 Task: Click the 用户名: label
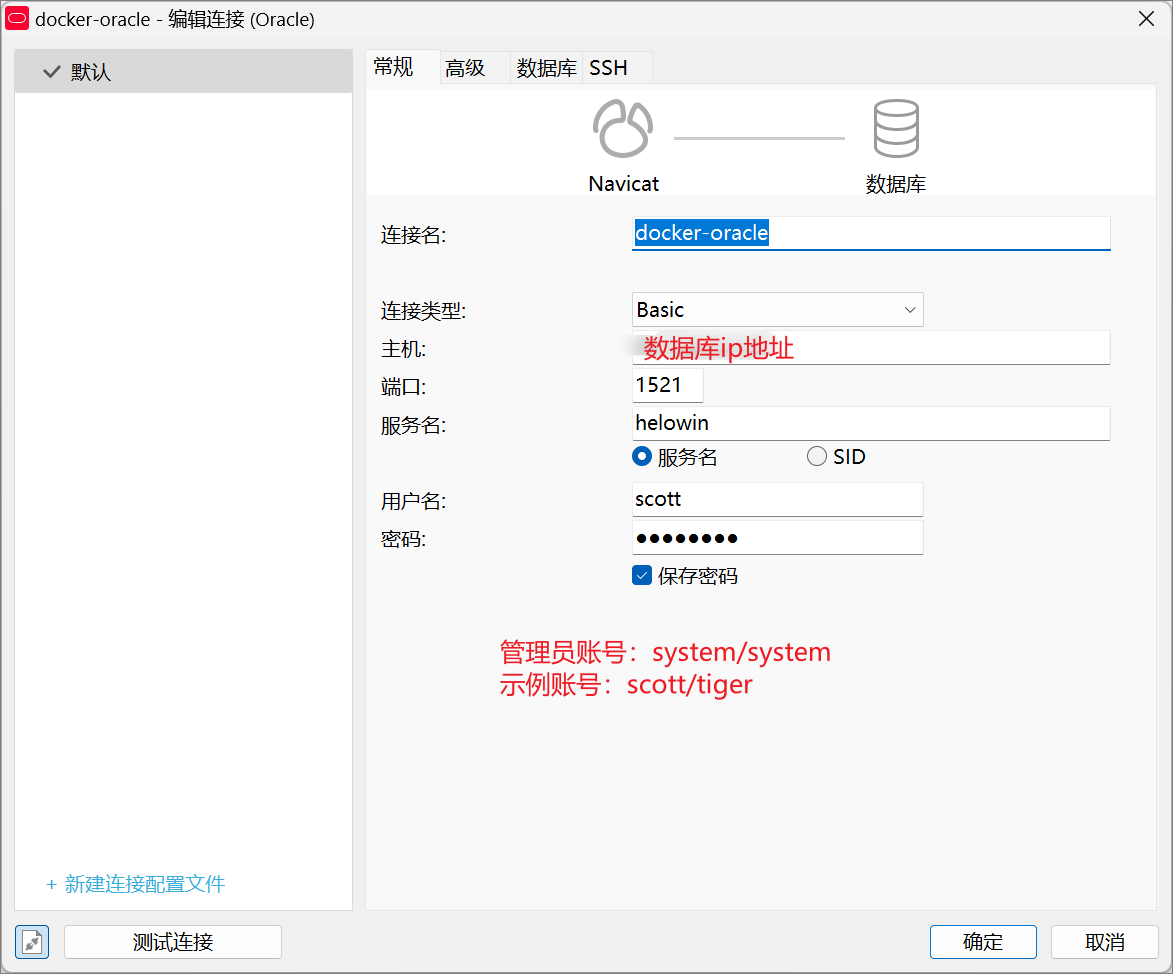[413, 500]
